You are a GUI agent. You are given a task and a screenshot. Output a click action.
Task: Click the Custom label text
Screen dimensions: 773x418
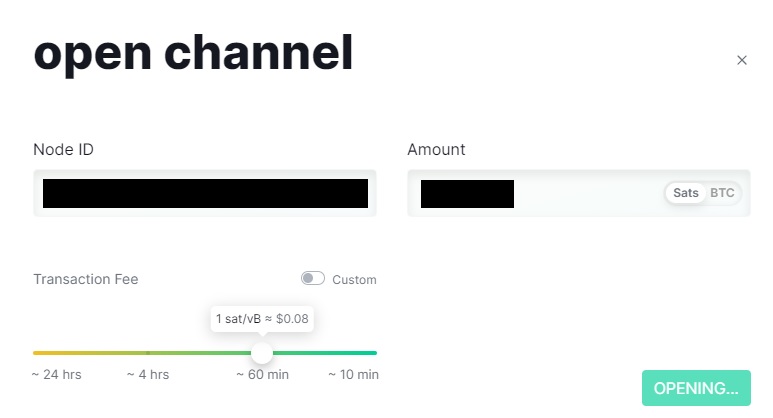[x=354, y=280]
